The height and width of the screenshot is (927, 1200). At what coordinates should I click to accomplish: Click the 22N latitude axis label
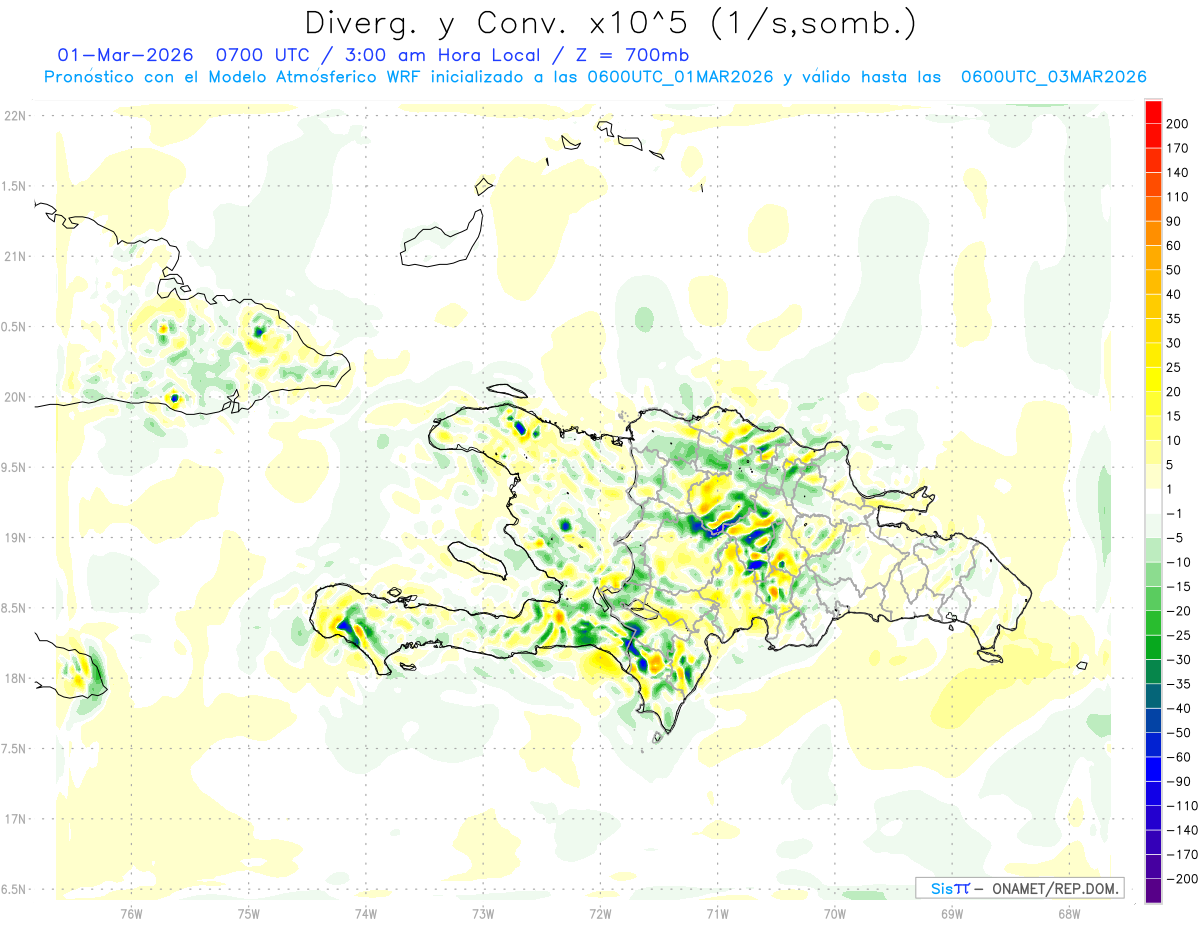click(x=14, y=116)
